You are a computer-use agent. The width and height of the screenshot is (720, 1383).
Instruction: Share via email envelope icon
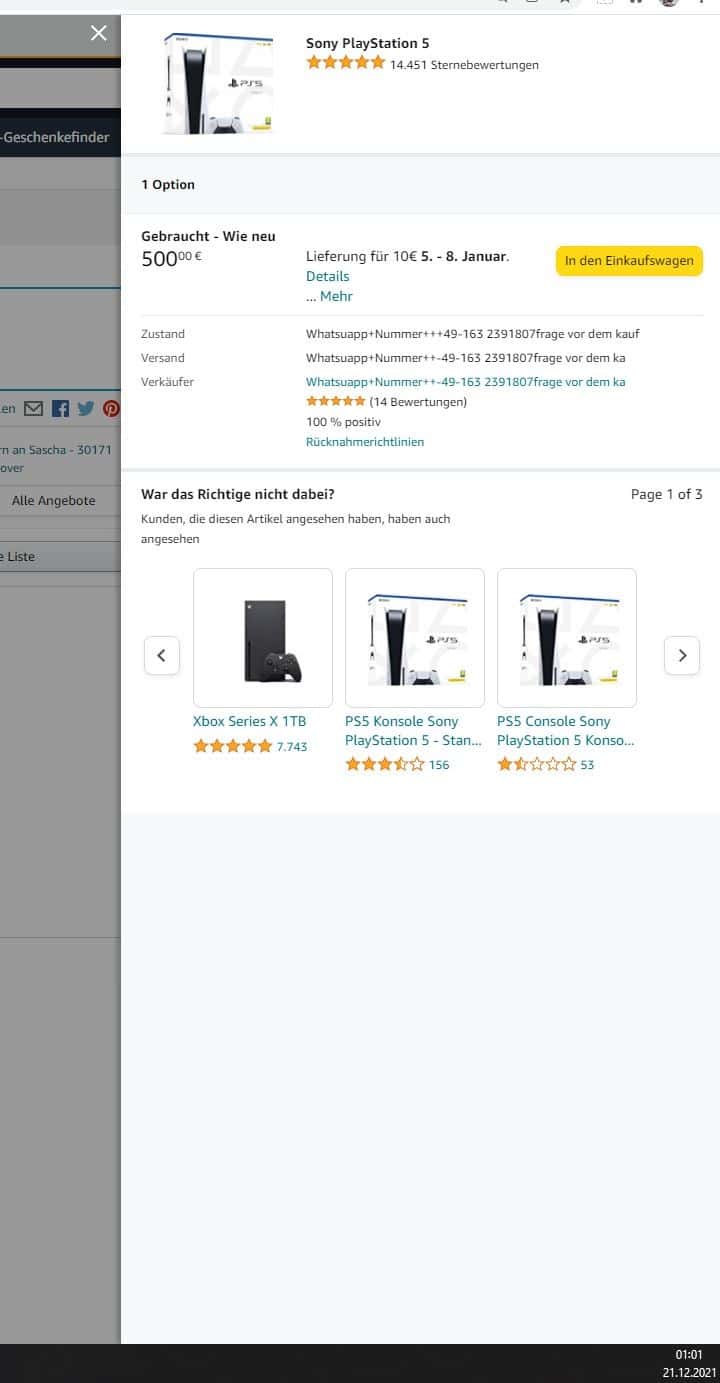pyautogui.click(x=34, y=408)
